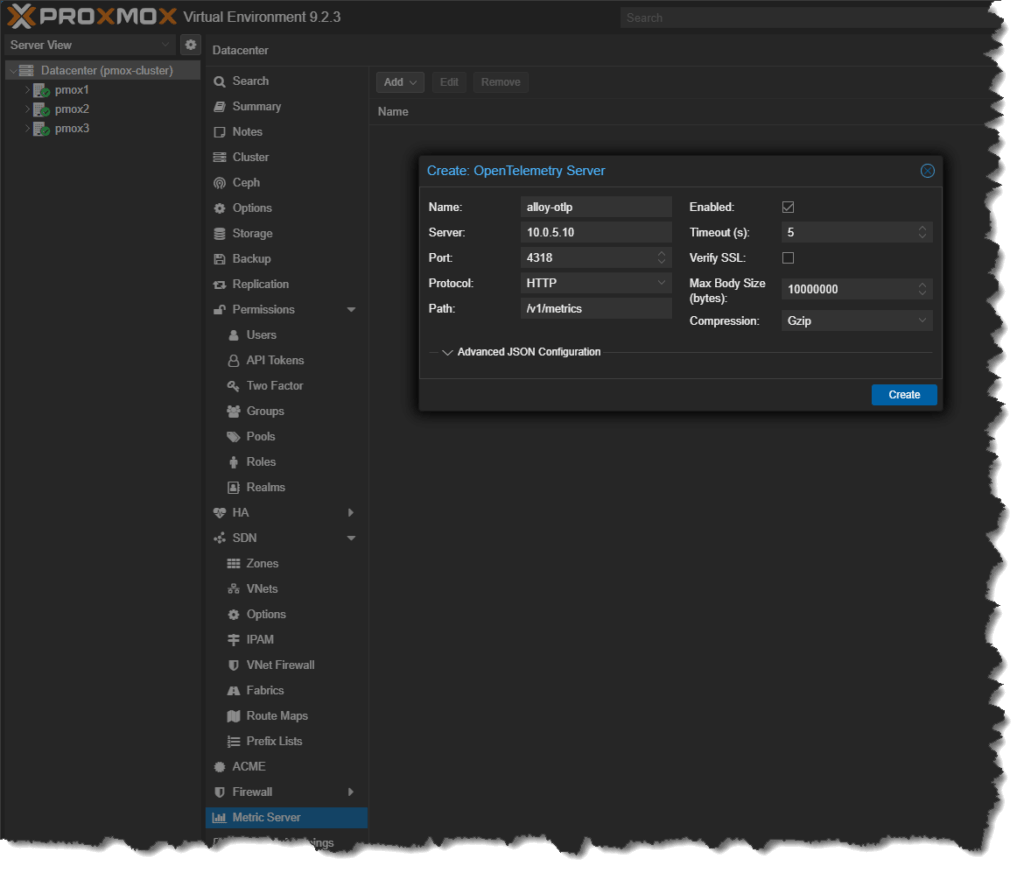The height and width of the screenshot is (873, 1024).
Task: Click the Replication icon in sidebar
Action: 219,285
